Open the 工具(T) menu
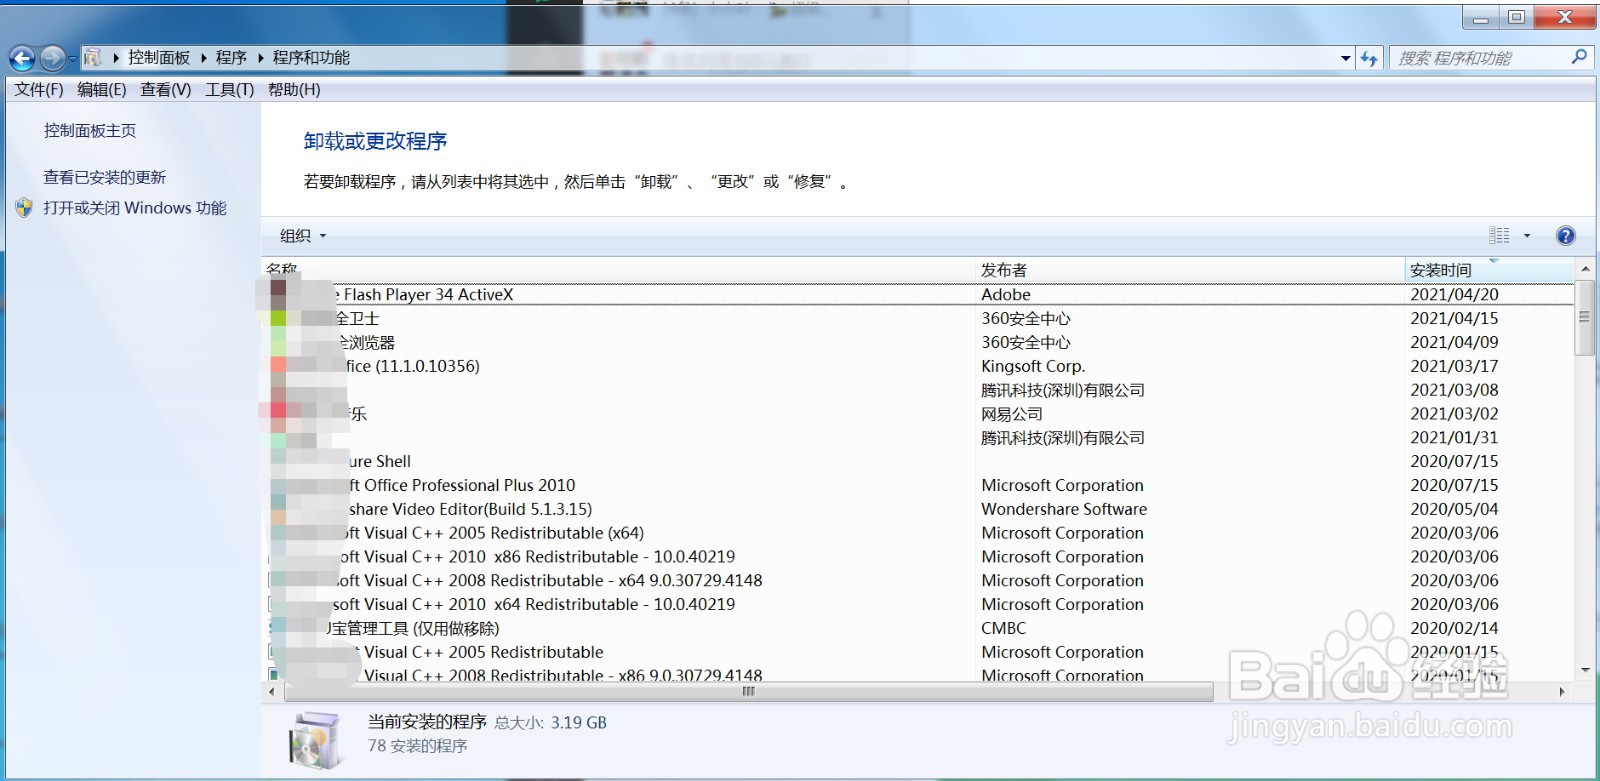Image resolution: width=1600 pixels, height=781 pixels. pyautogui.click(x=230, y=90)
